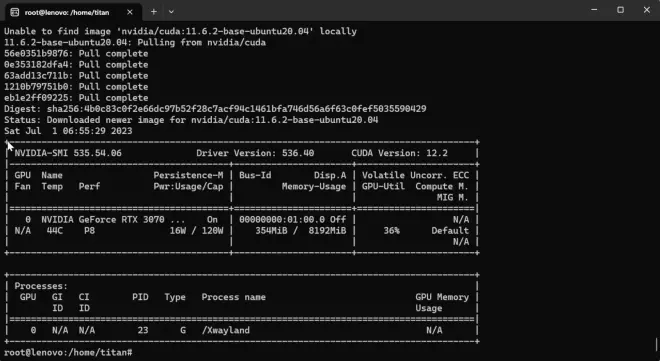Click the terminal scrollbar thumb
Screen dimensions: 660x361
[657, 345]
